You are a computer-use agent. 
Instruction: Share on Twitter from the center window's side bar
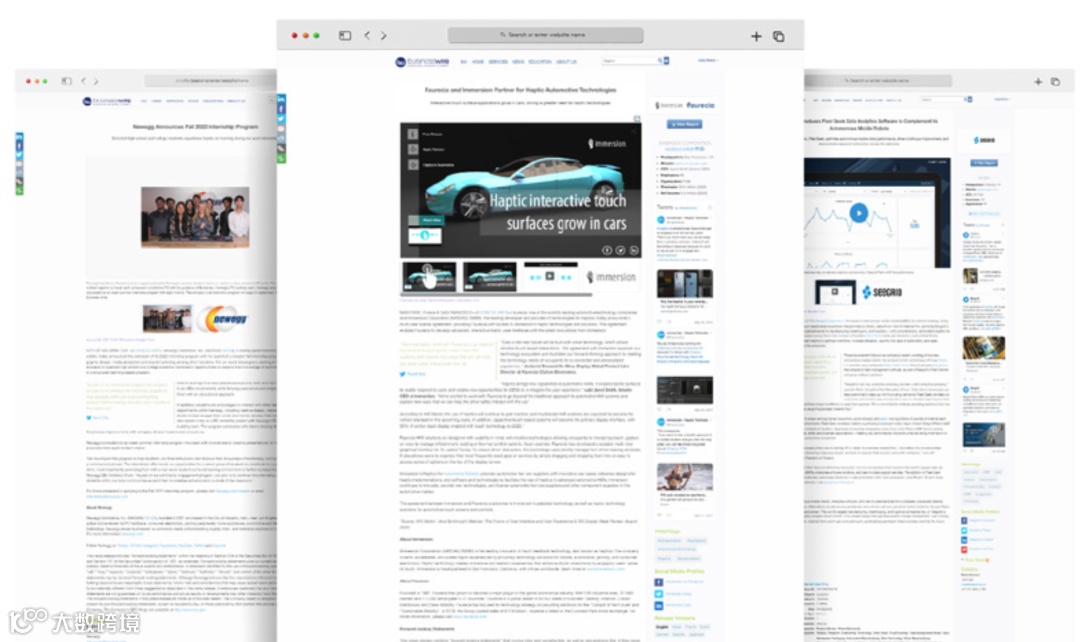[281, 118]
